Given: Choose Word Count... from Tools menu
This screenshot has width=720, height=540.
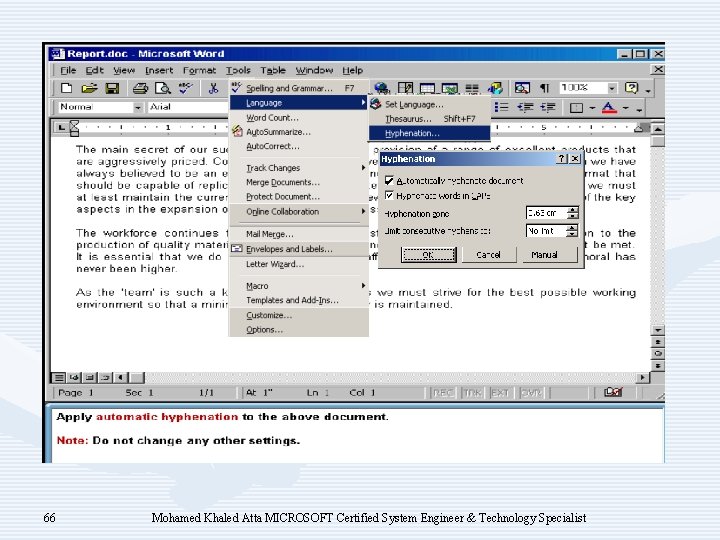Looking at the screenshot, I should pos(299,118).
